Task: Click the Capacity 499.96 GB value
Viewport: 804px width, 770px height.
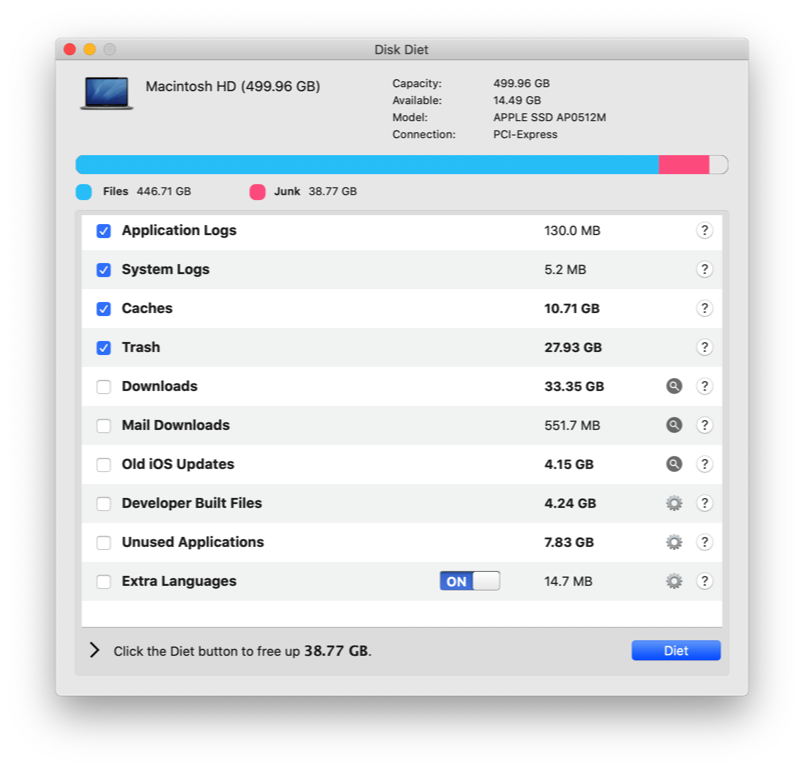Action: click(521, 84)
